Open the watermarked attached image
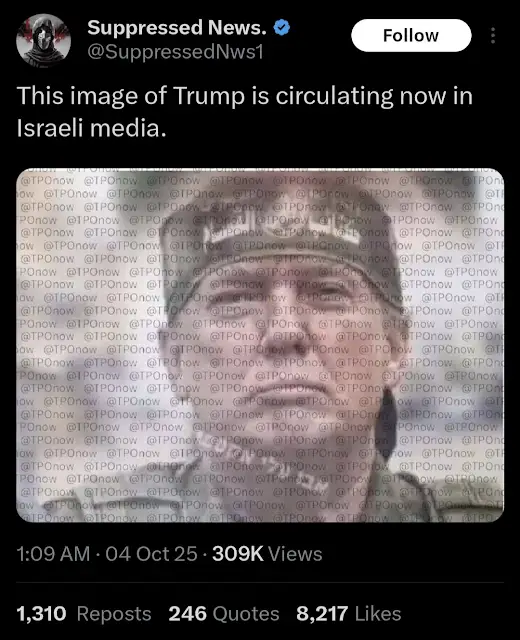Screen dimensions: 520x640 coord(260,345)
